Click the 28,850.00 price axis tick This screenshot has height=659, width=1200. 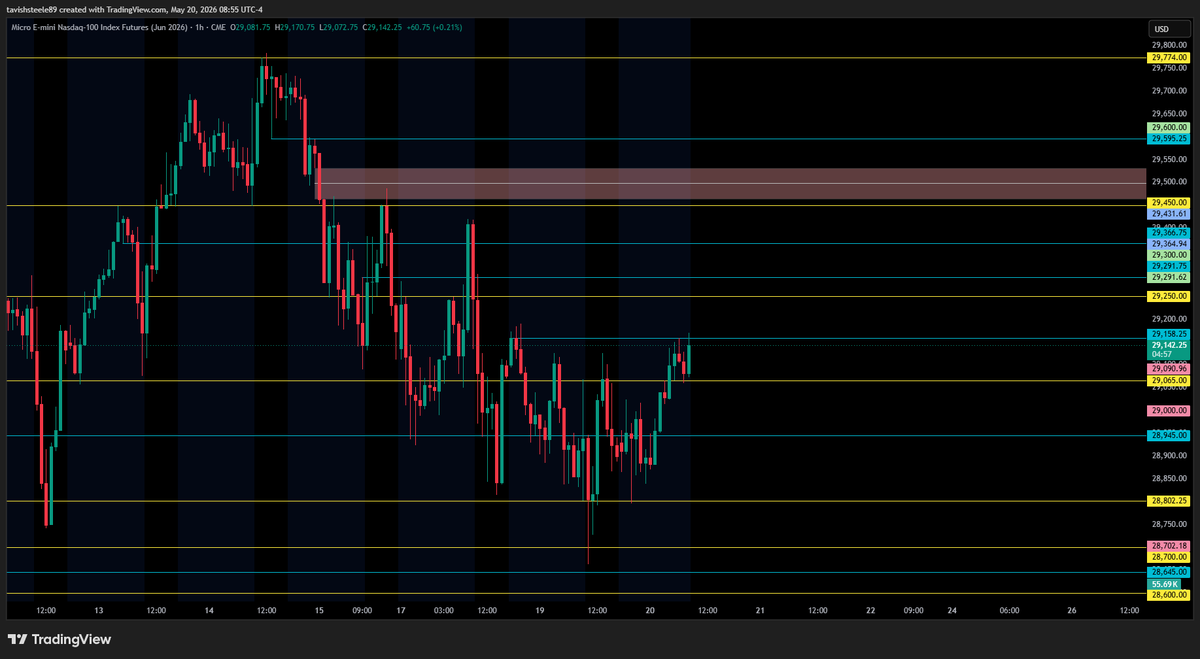point(1169,478)
